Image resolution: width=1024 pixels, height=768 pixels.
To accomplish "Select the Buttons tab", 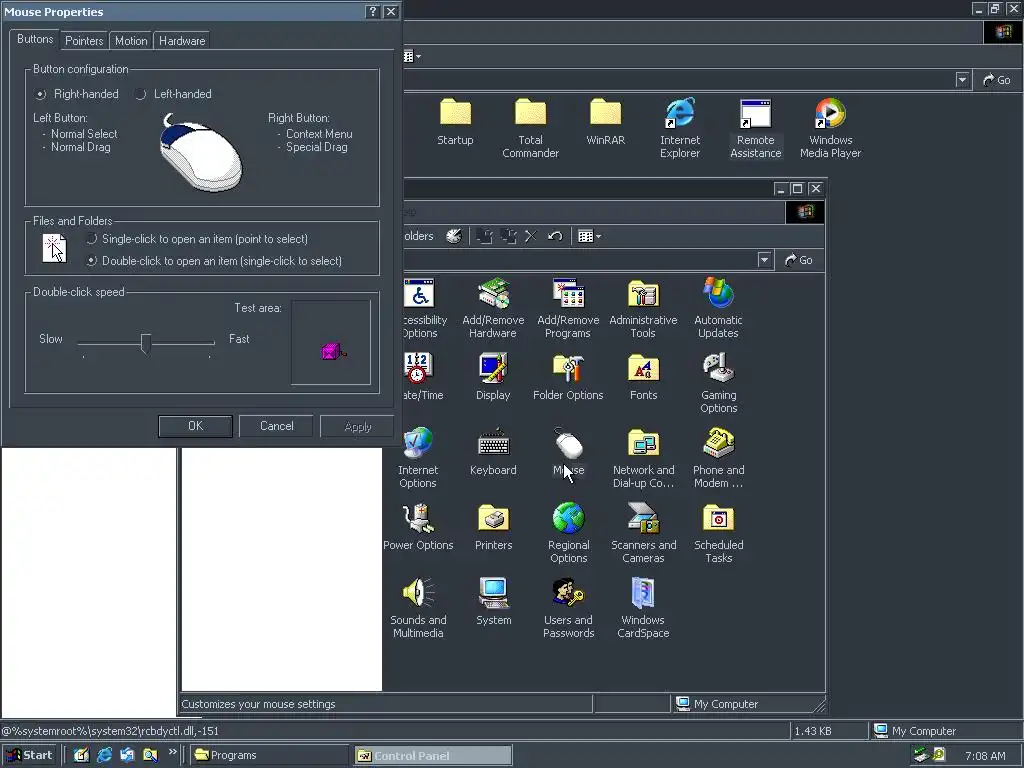I will 35,39.
